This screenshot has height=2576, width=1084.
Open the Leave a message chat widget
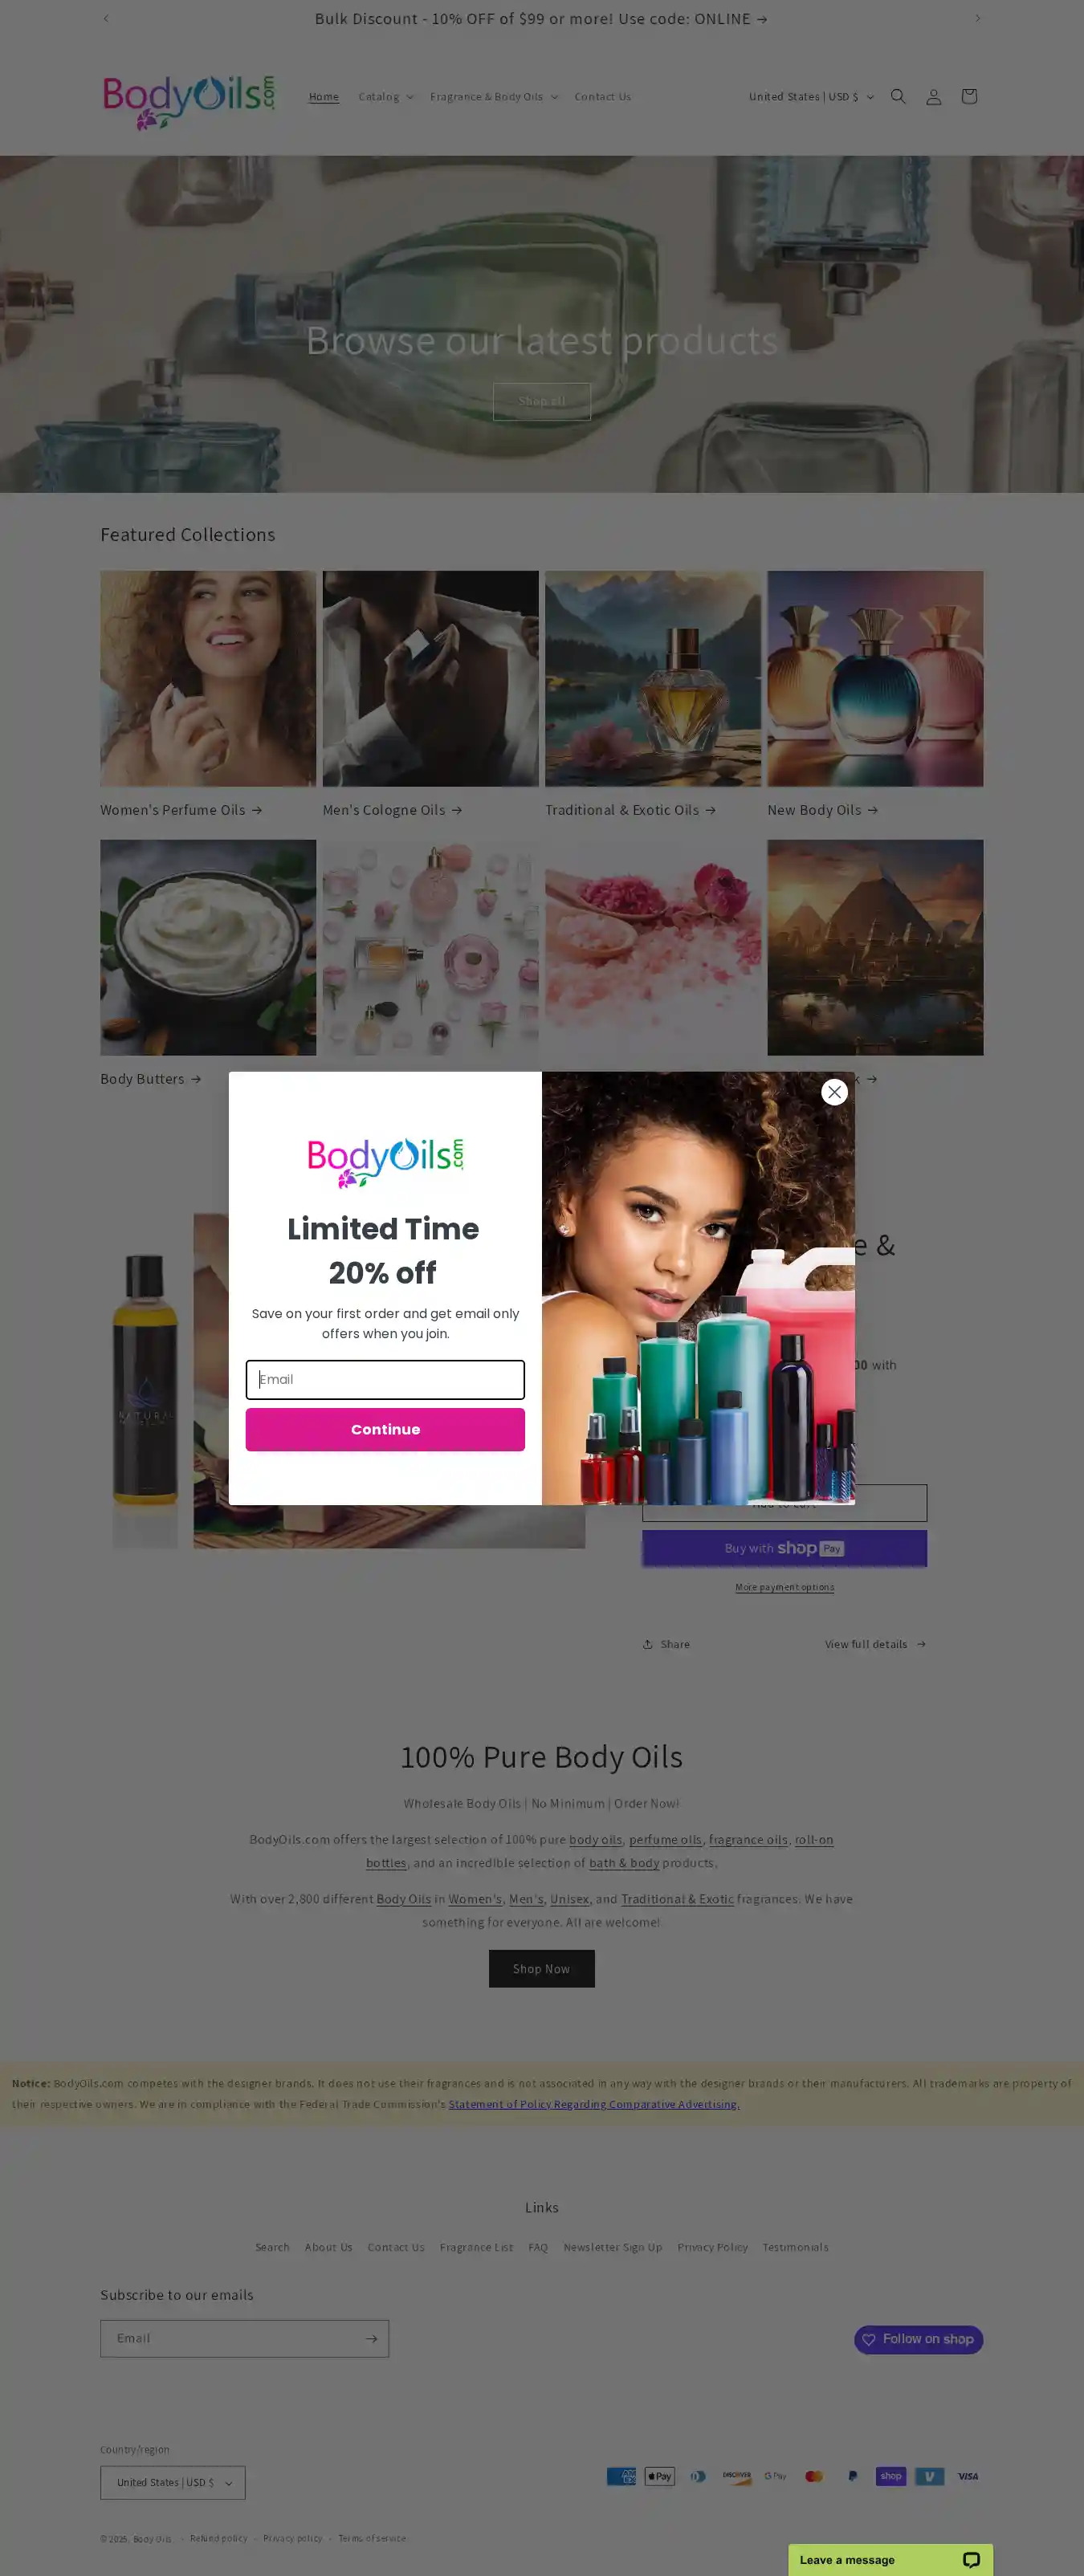[890, 2559]
